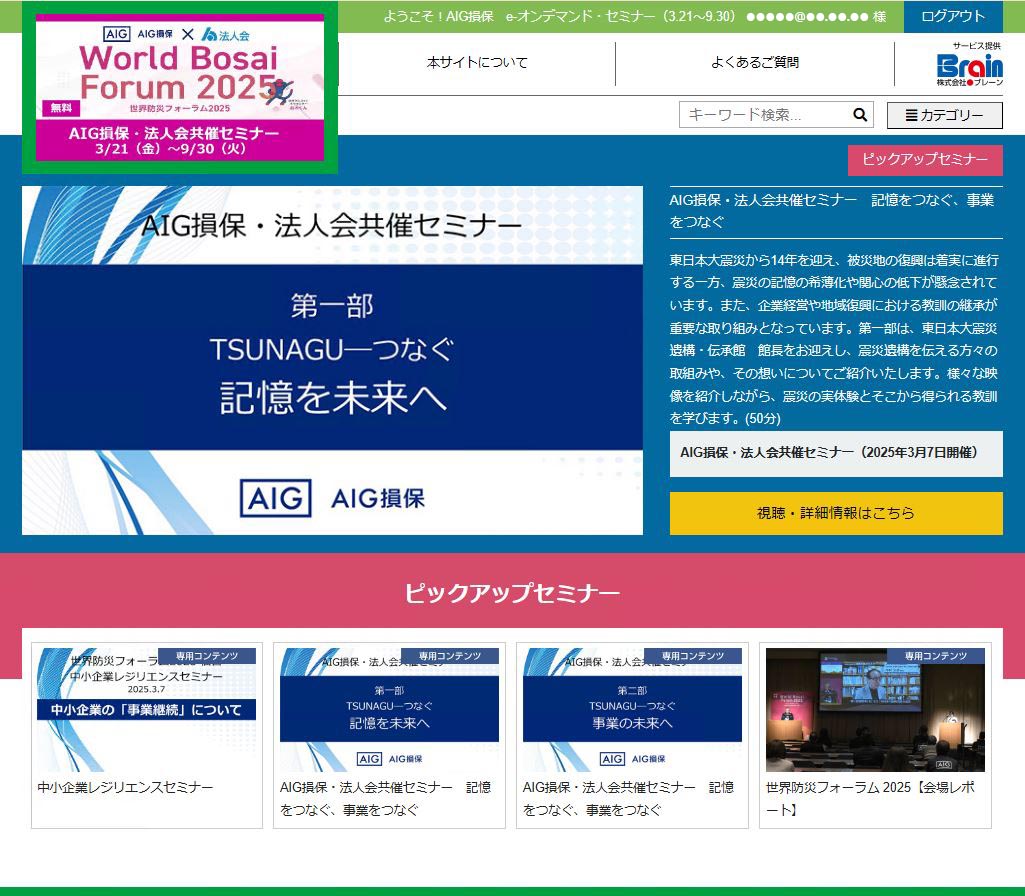This screenshot has width=1025, height=896.
Task: Click the AIG損保 logo in the main banner
Action: tap(333, 497)
